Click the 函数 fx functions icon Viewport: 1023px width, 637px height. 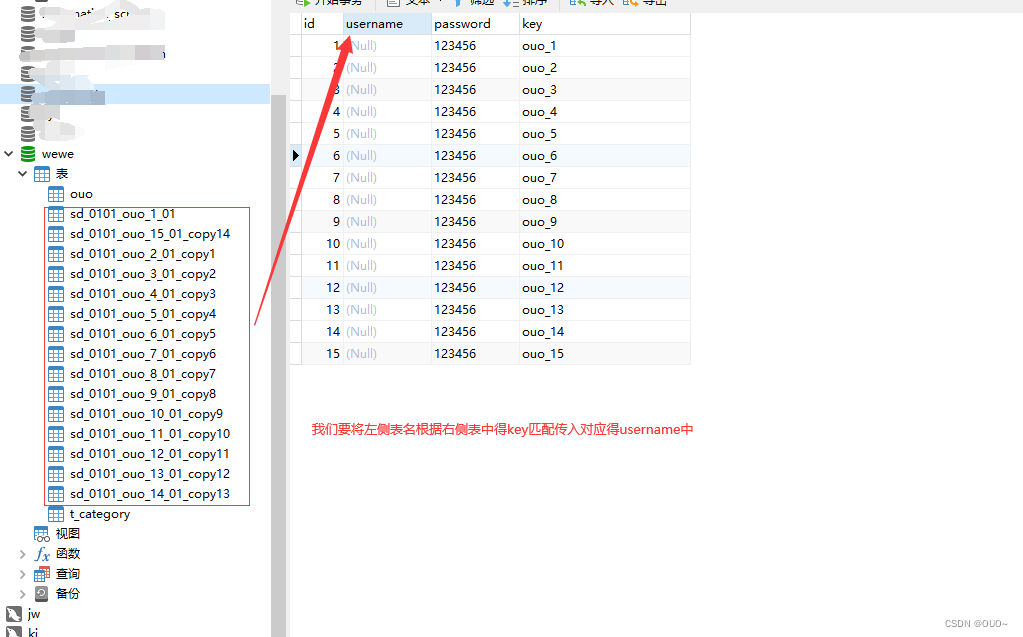[42, 554]
